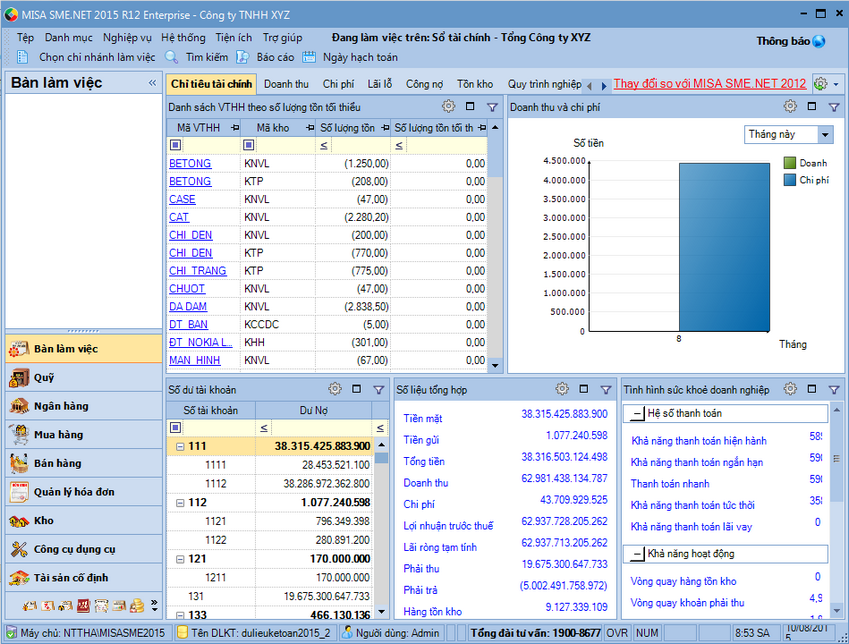This screenshot has width=849, height=644.
Task: Click filter funnel of Số dư tài khoản panel
Action: click(x=379, y=389)
